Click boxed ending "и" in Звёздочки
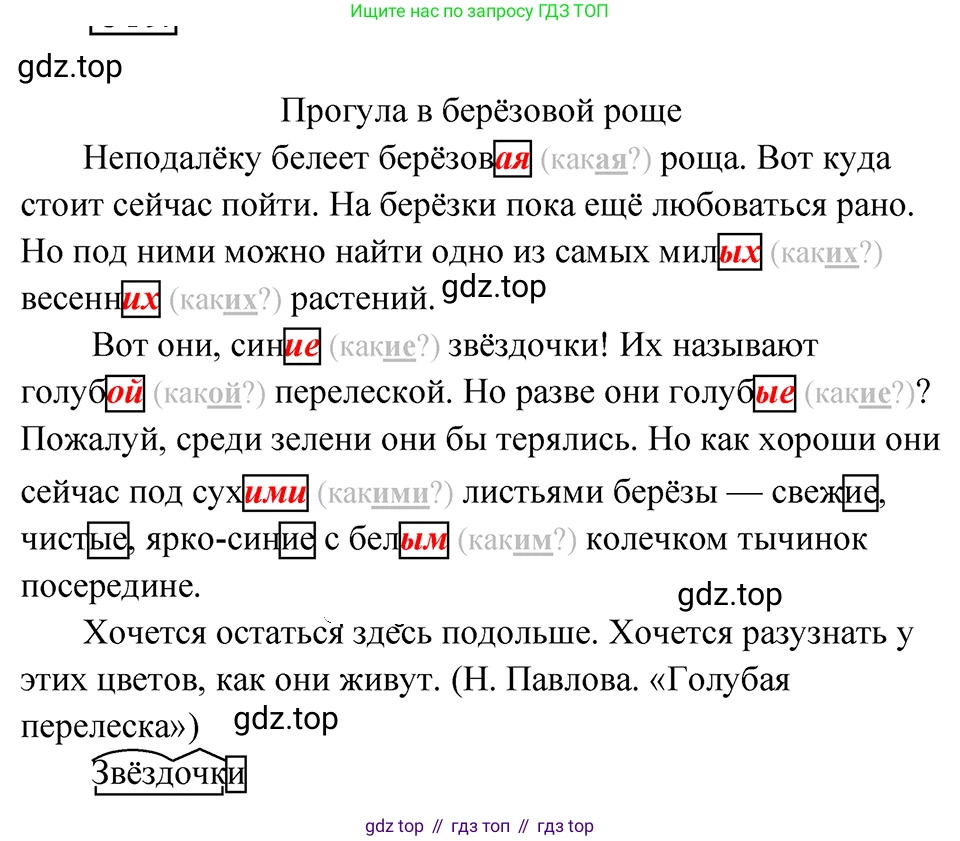This screenshot has width=960, height=841. click(x=236, y=775)
